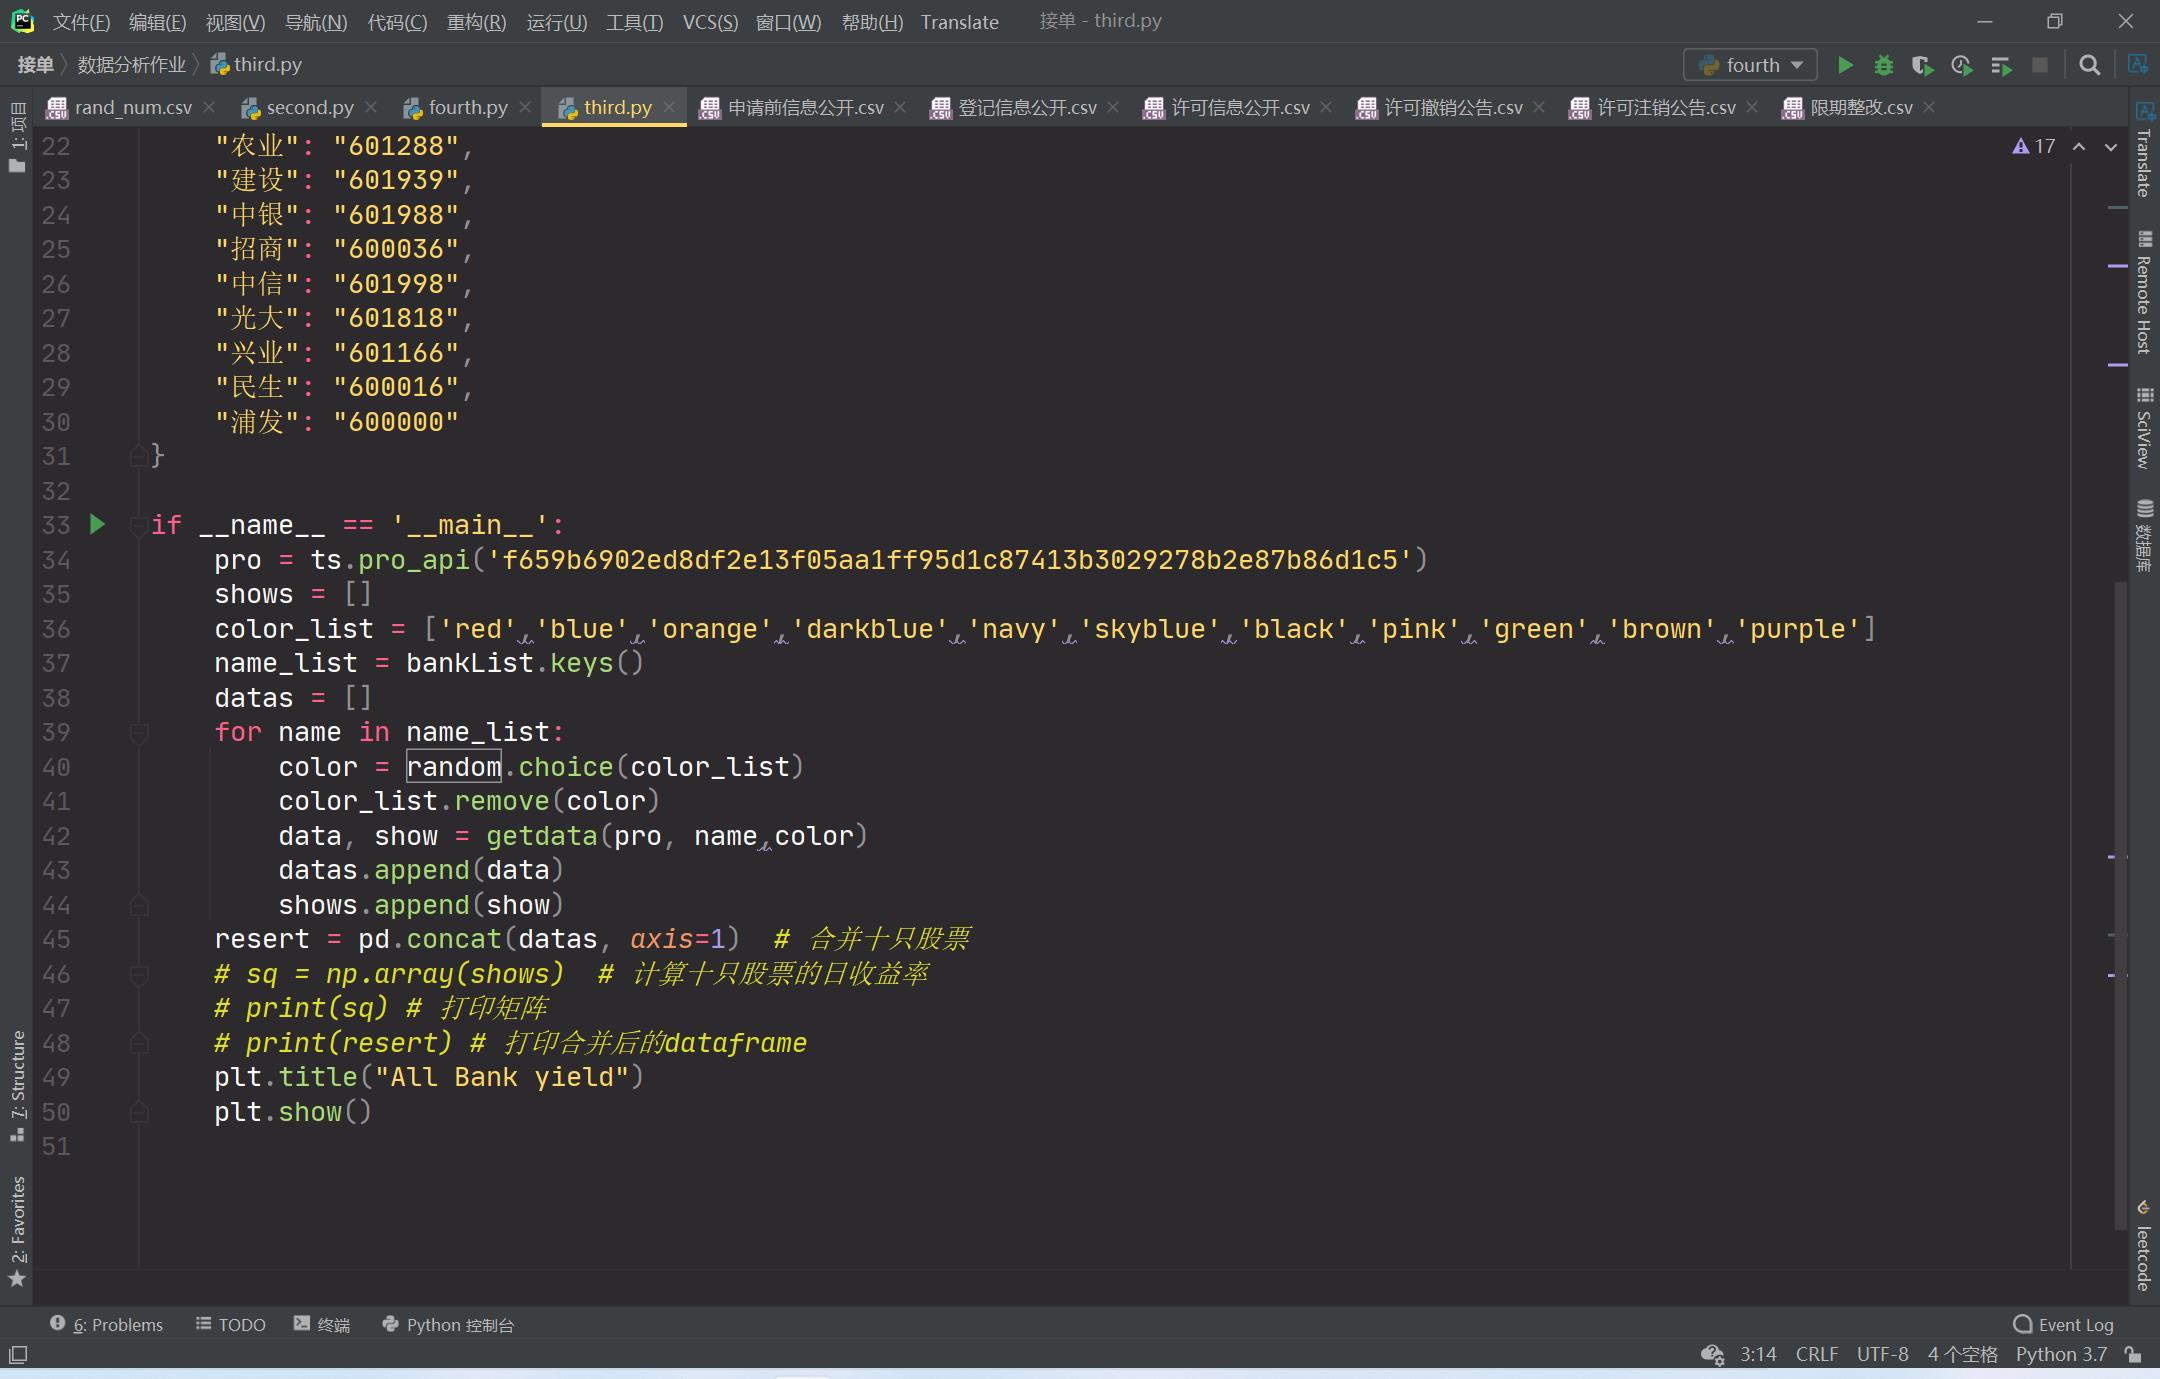Open the fourth run configuration dropdown
This screenshot has width=2160, height=1379.
pos(1750,65)
